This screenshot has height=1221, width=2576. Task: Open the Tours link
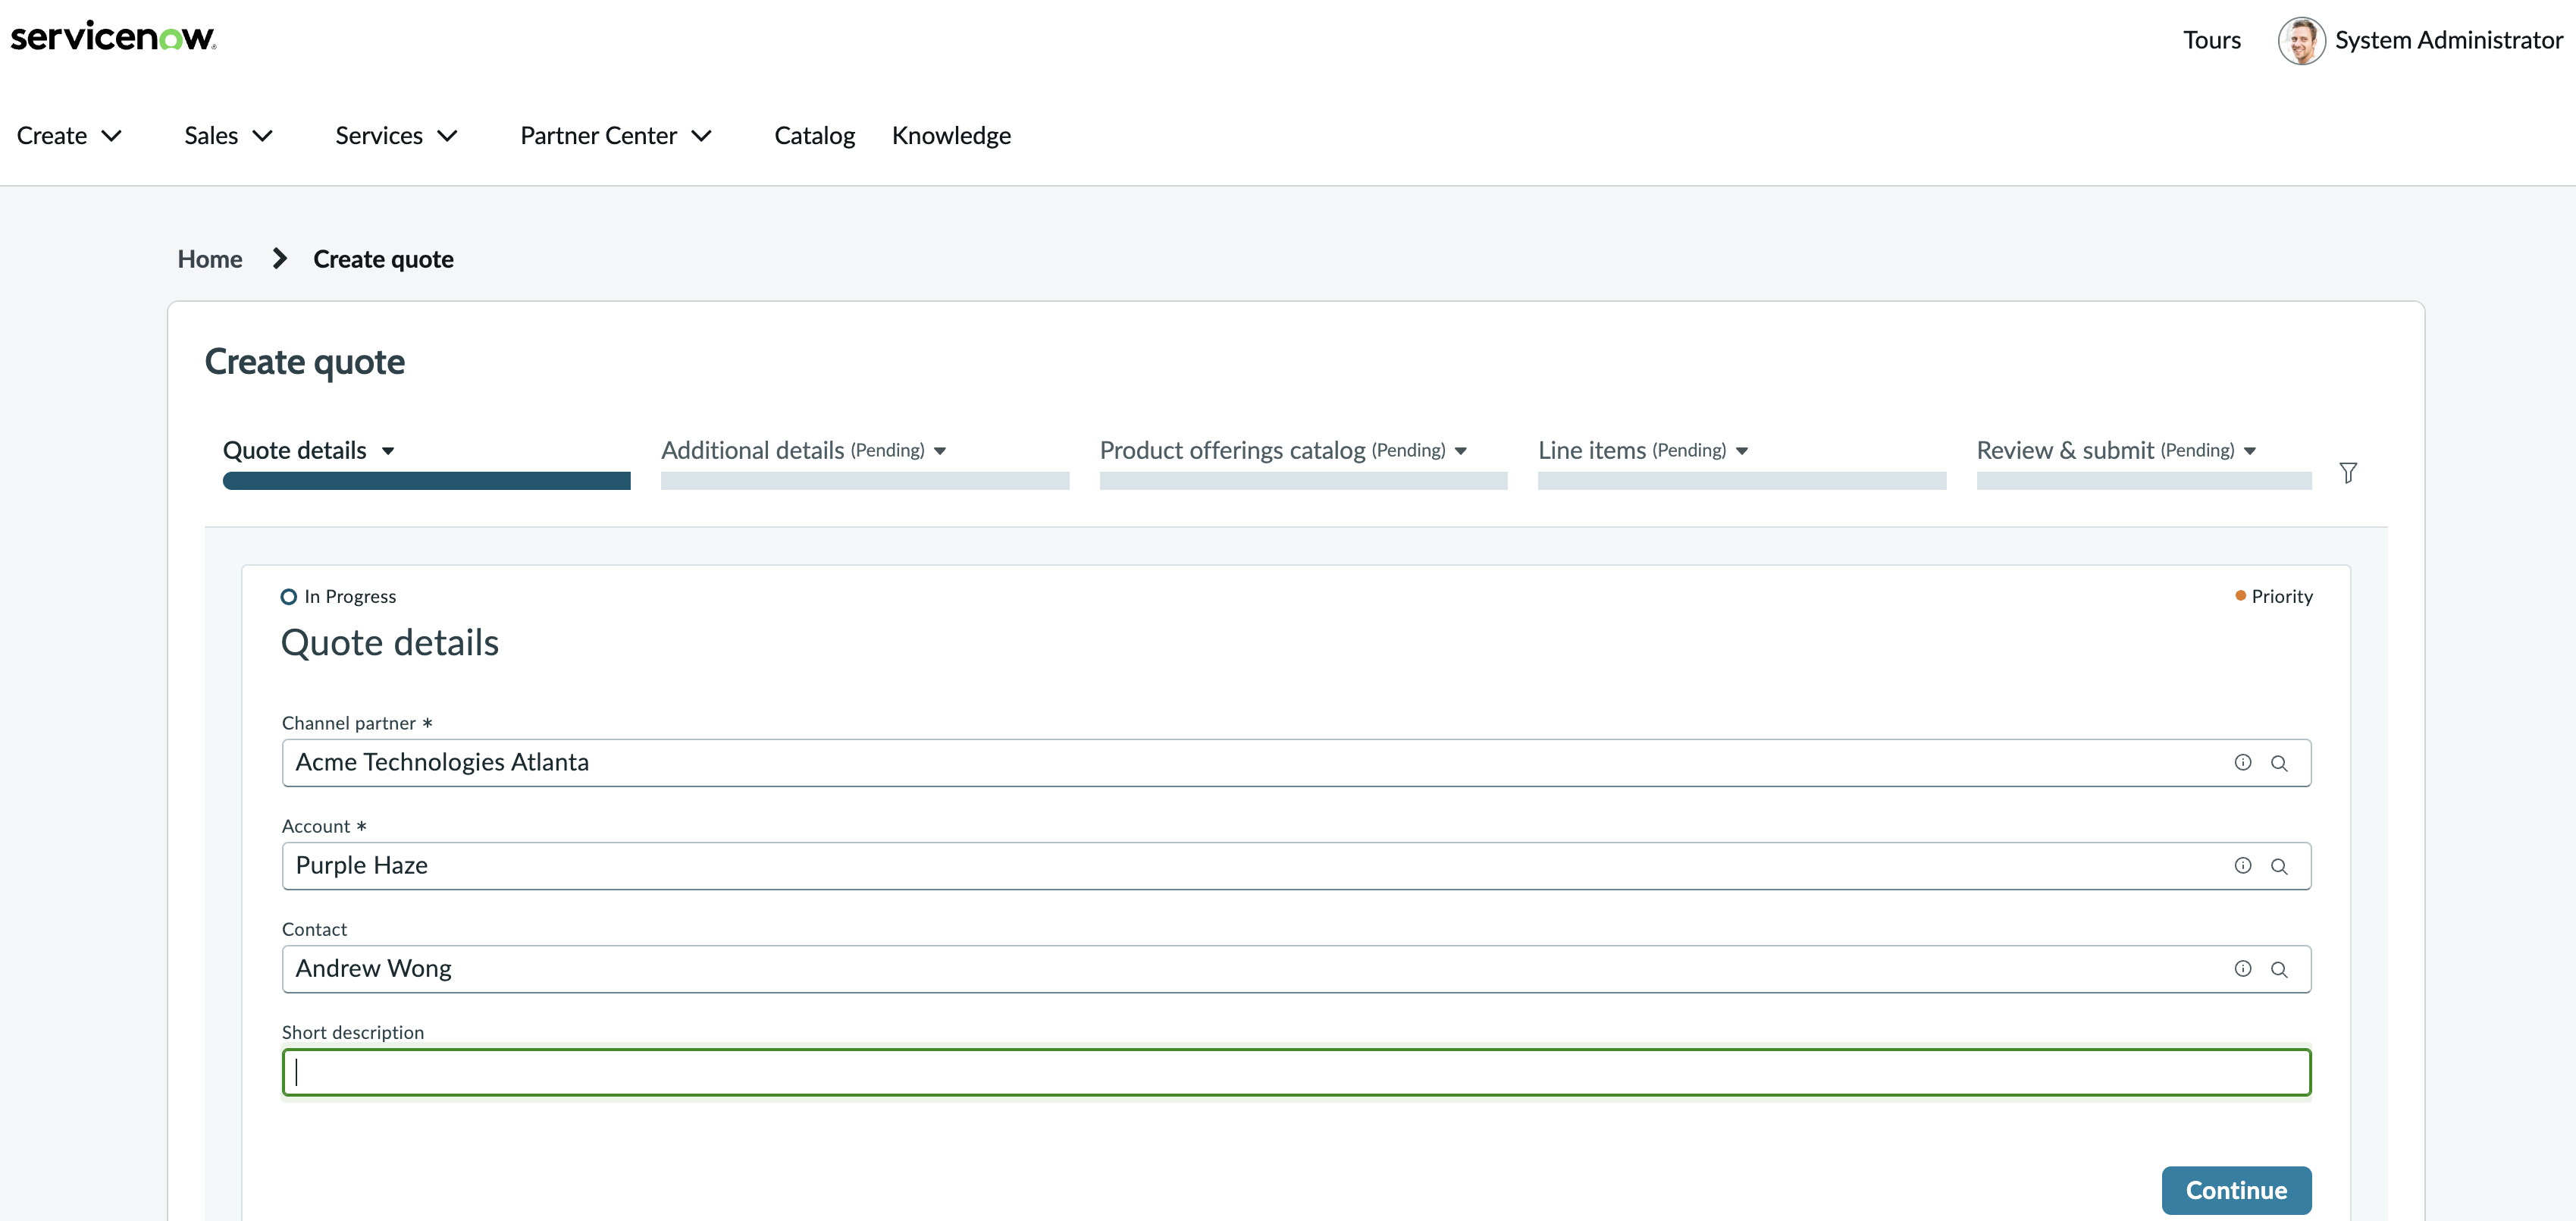[2211, 41]
